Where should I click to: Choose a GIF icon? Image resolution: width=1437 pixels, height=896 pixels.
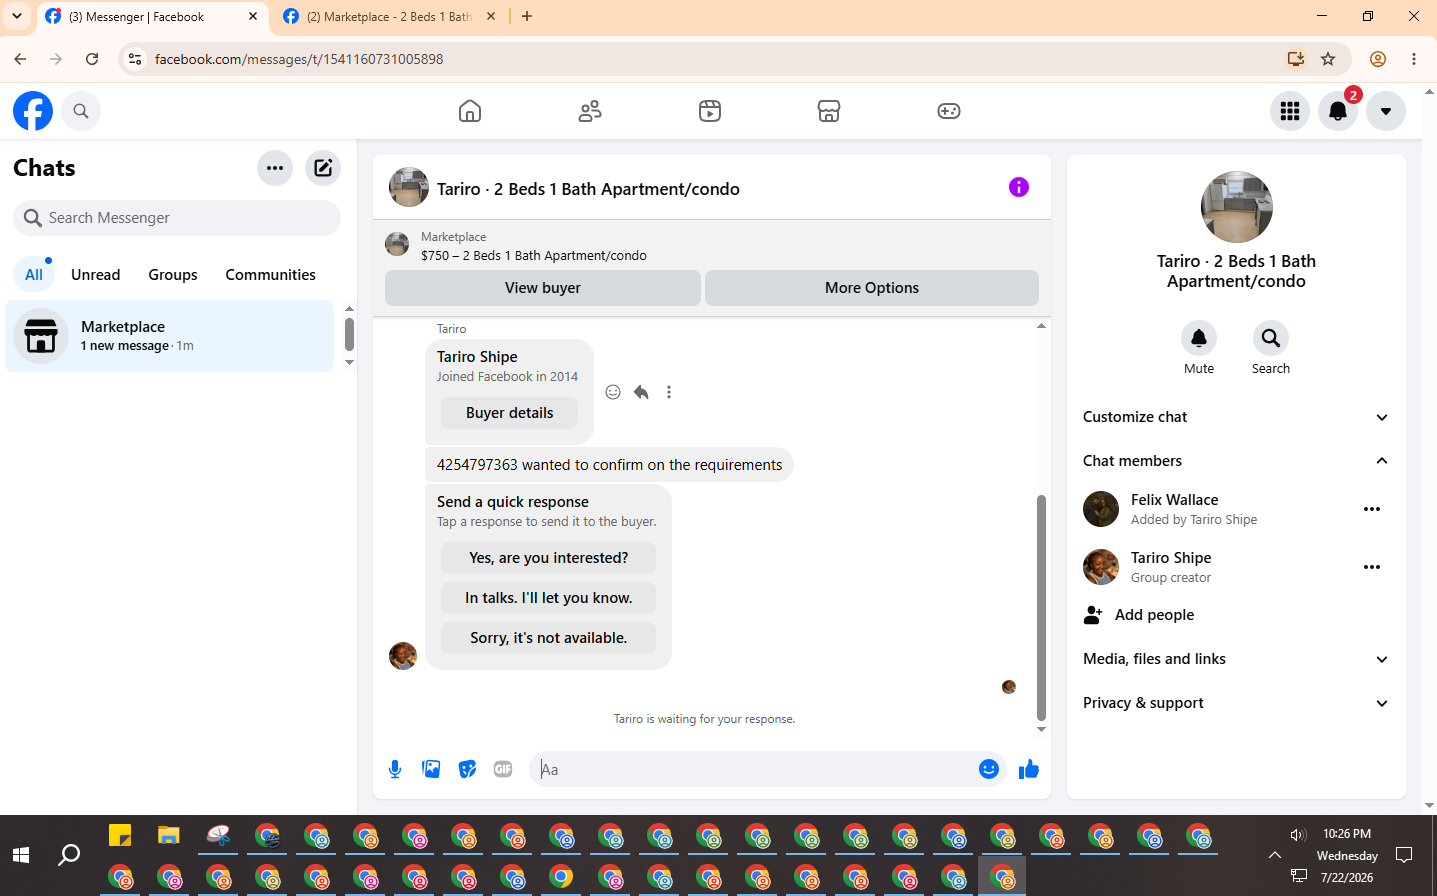coord(503,769)
